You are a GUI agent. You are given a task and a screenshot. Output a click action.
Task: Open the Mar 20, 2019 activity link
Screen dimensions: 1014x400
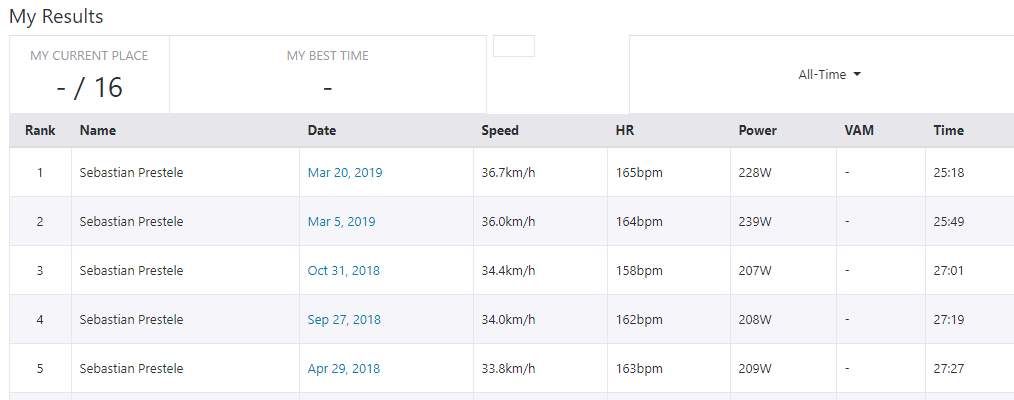click(344, 173)
